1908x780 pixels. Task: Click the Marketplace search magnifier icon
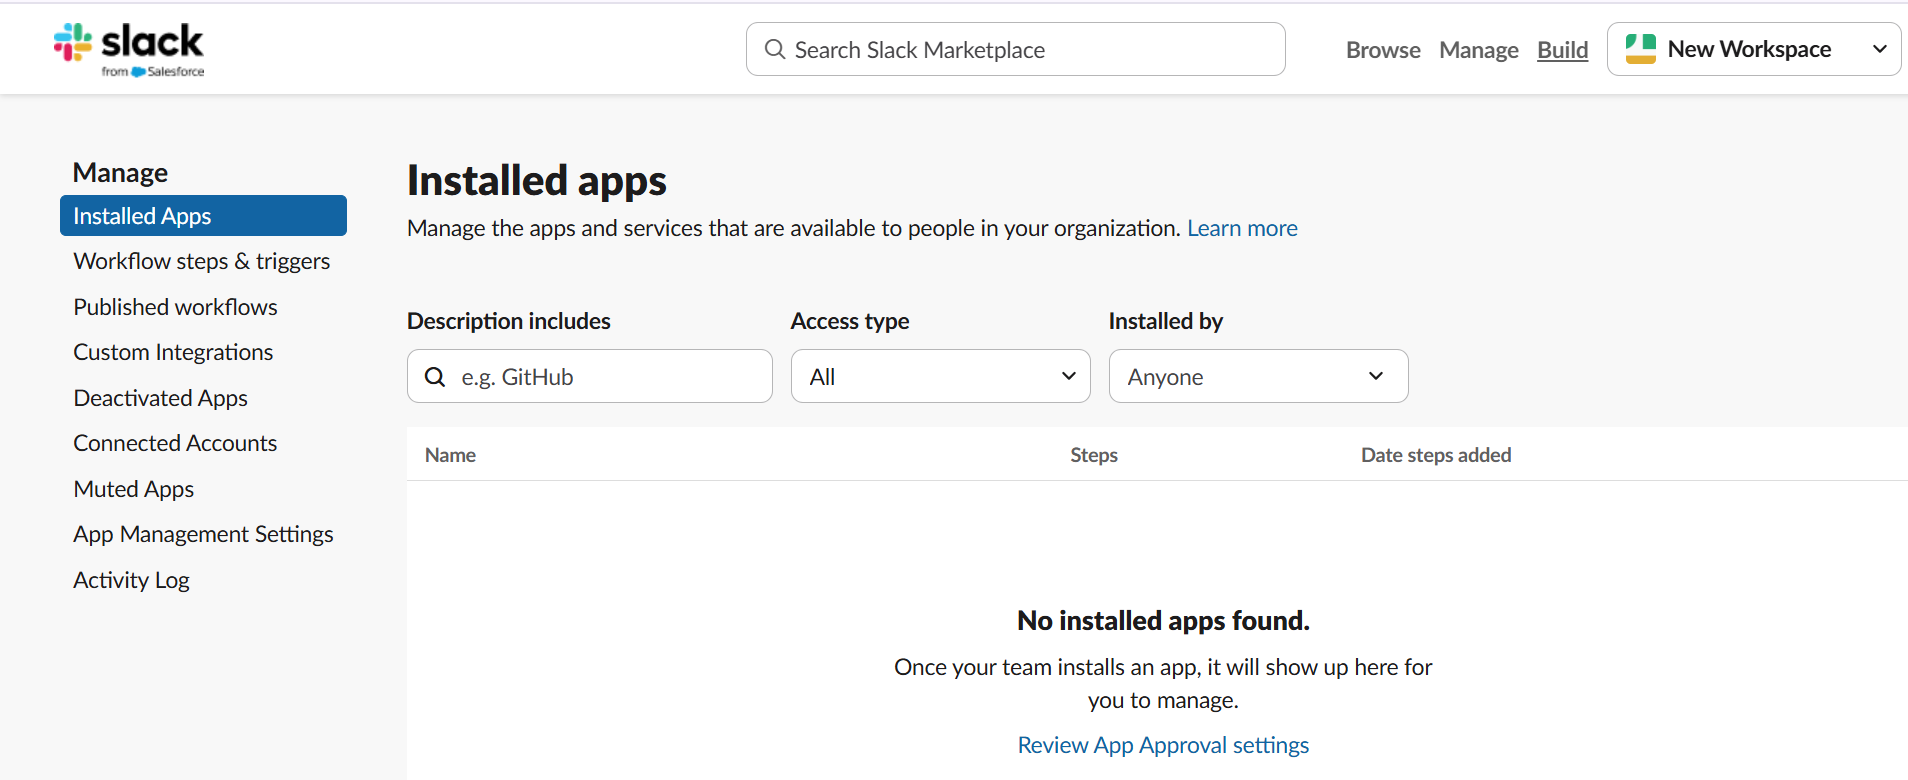pos(774,49)
